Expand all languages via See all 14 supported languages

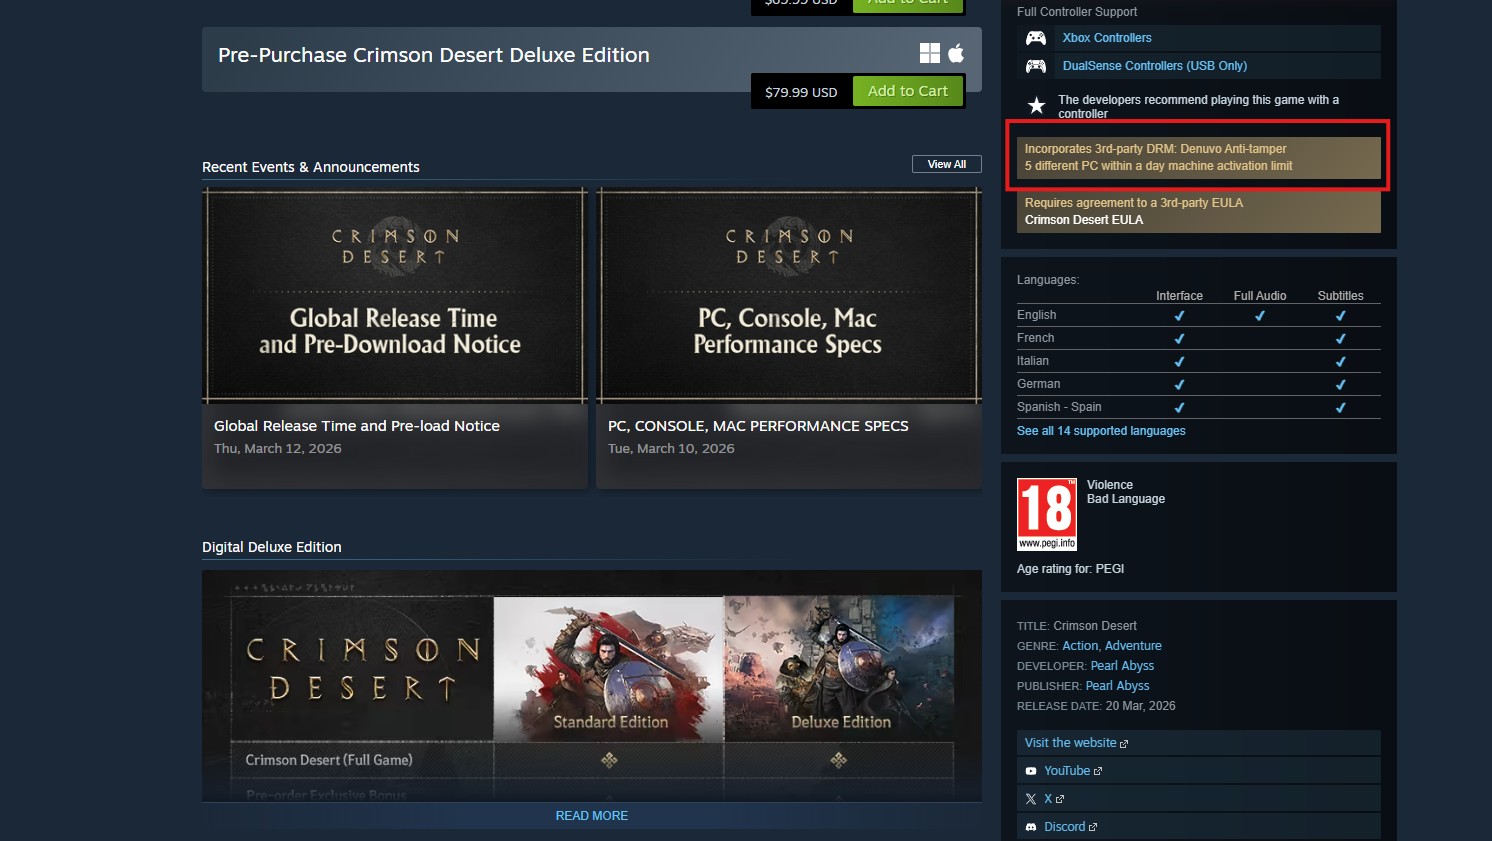(x=1101, y=430)
